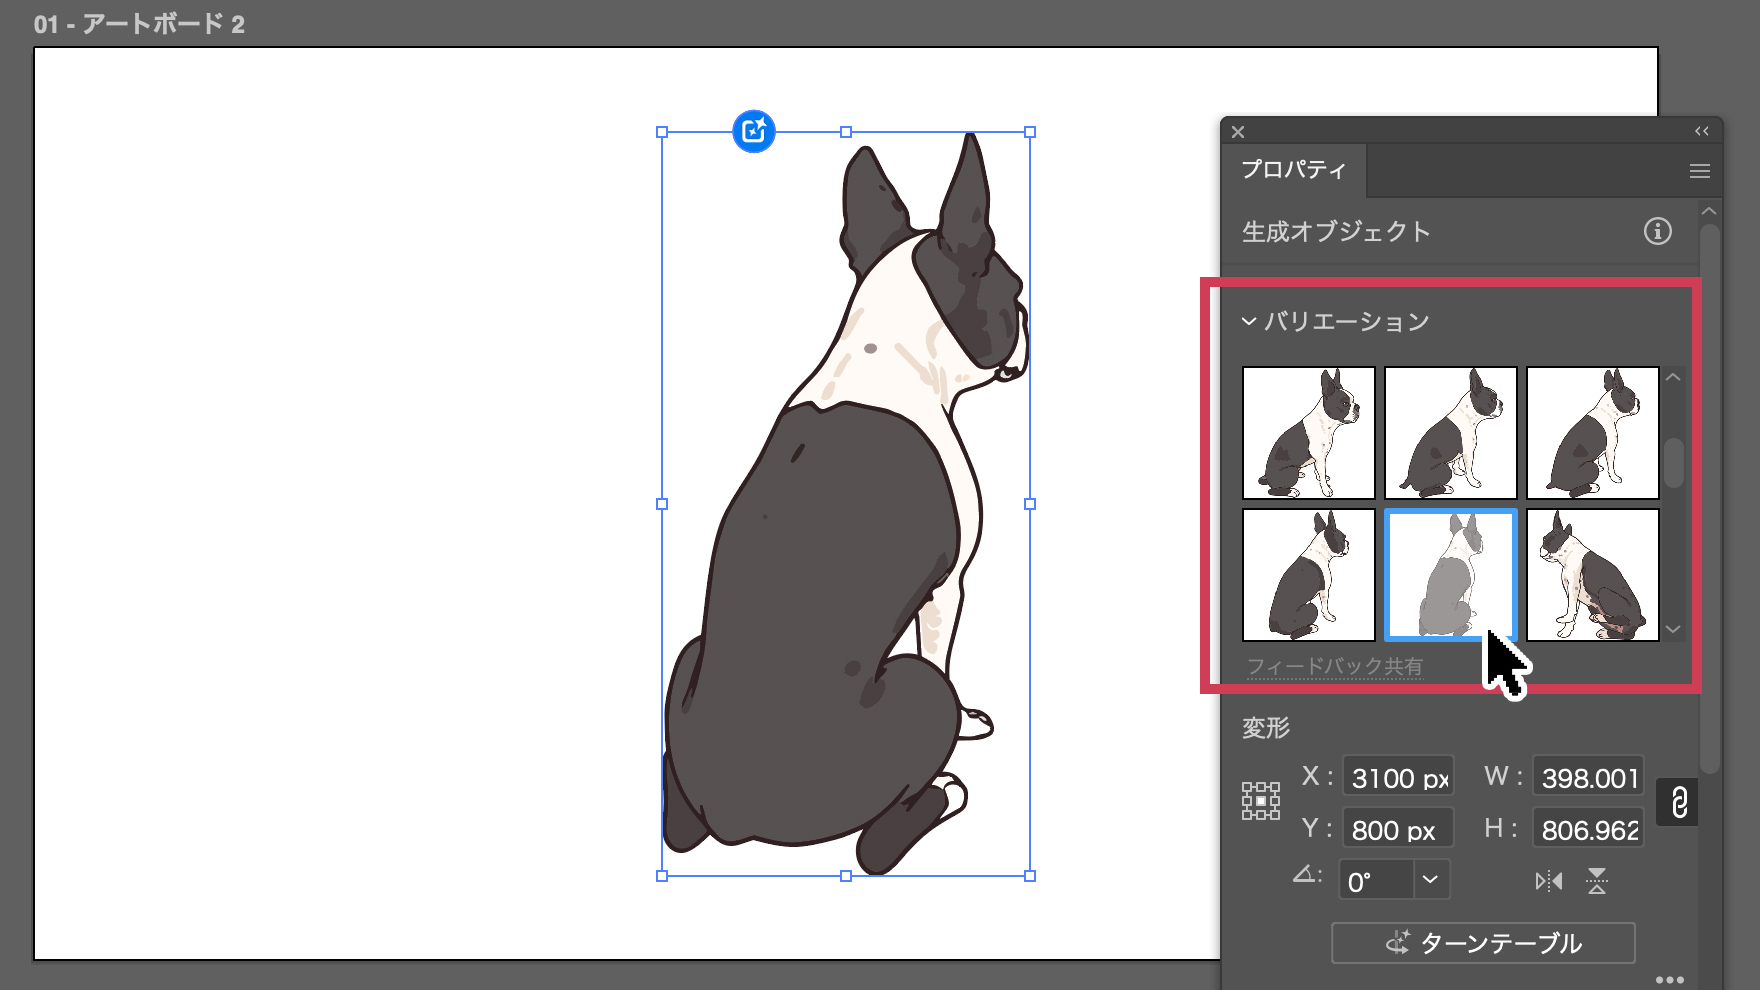The width and height of the screenshot is (1760, 990).
Task: Click the generative object badge on the selection
Action: point(754,131)
